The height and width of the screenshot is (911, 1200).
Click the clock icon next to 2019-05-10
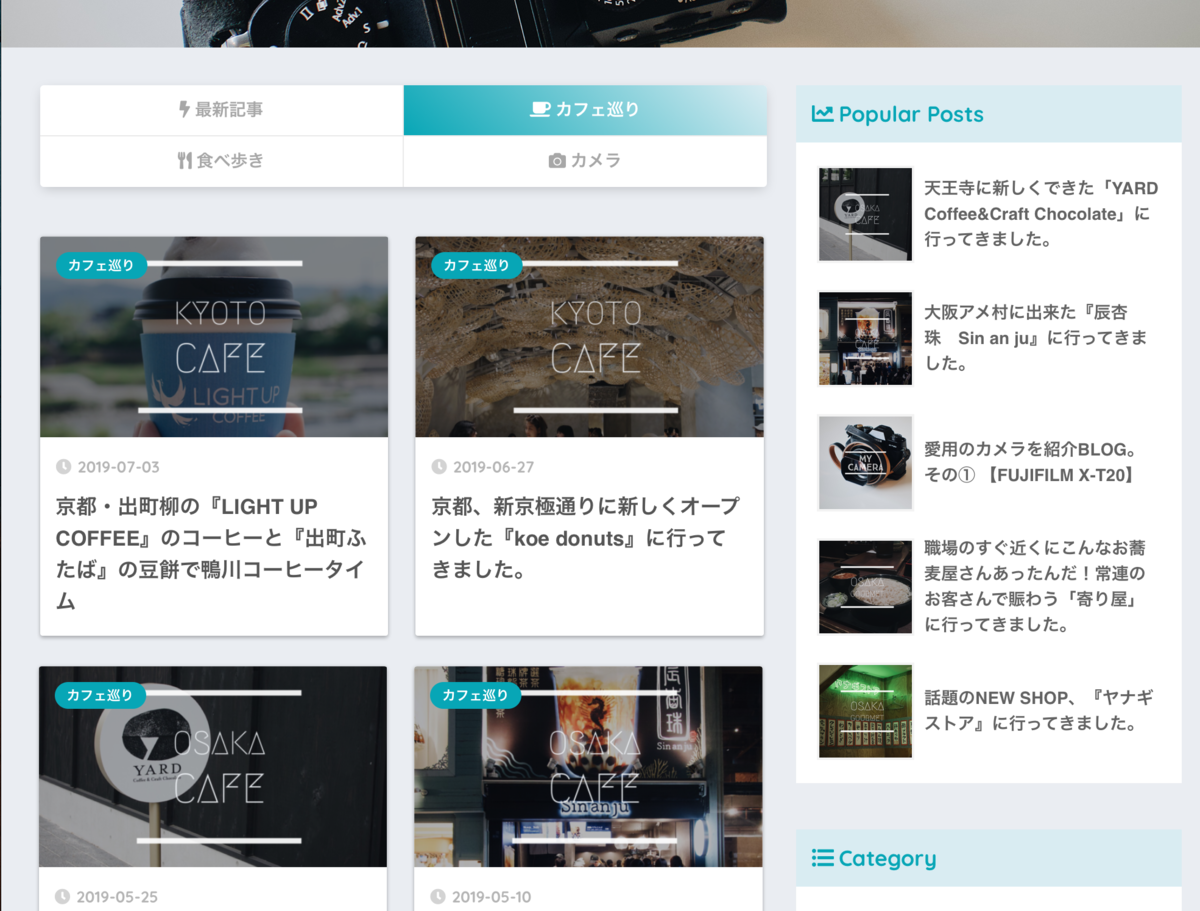tap(438, 897)
